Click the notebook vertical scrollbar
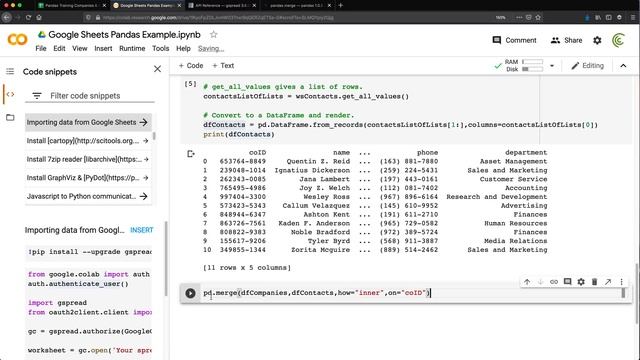Image resolution: width=640 pixels, height=360 pixels. [637, 293]
